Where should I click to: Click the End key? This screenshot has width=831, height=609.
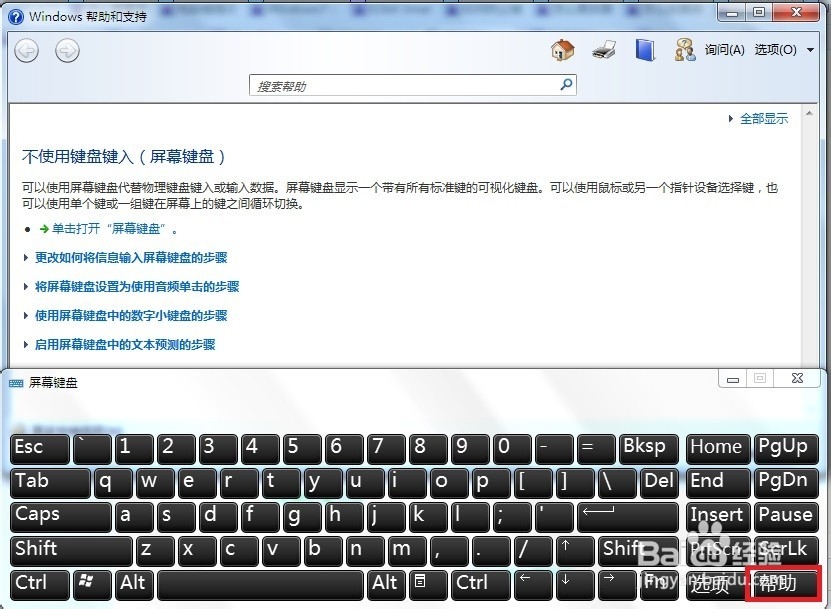pos(718,483)
